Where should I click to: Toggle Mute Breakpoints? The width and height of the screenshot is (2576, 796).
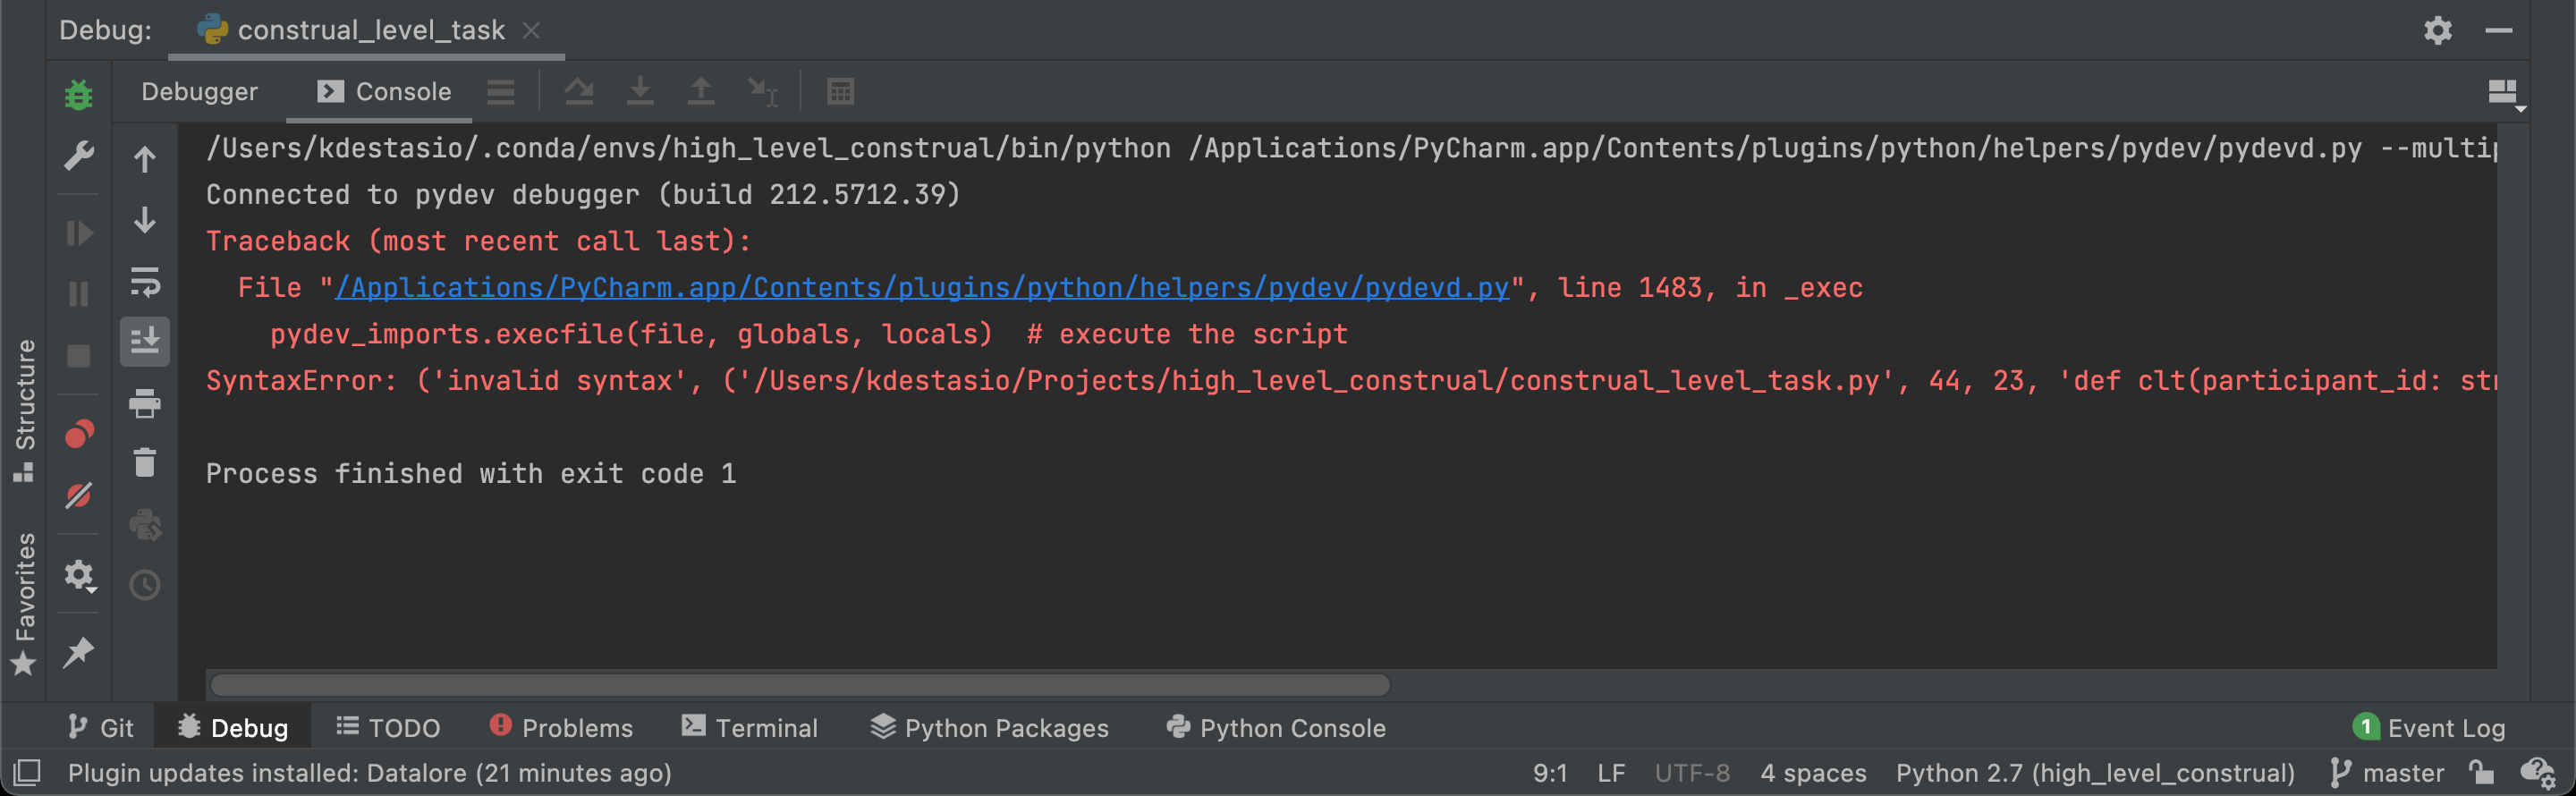(78, 496)
